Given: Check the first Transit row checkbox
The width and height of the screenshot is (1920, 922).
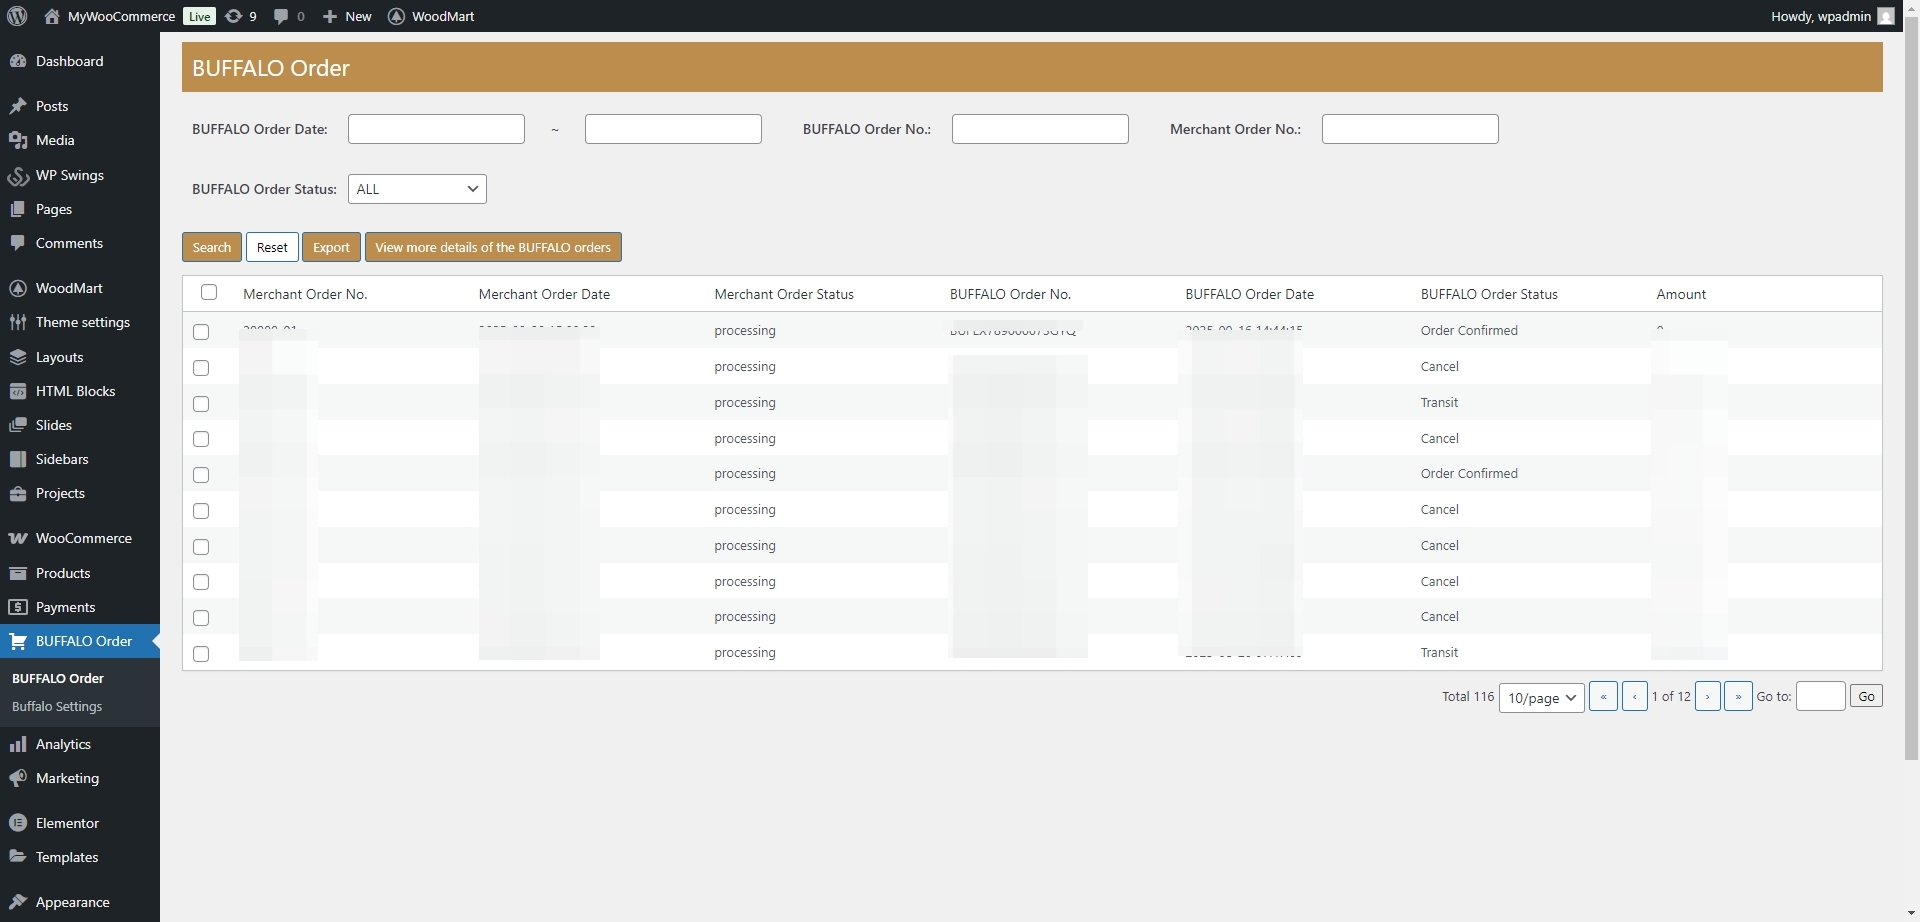Looking at the screenshot, I should (201, 404).
